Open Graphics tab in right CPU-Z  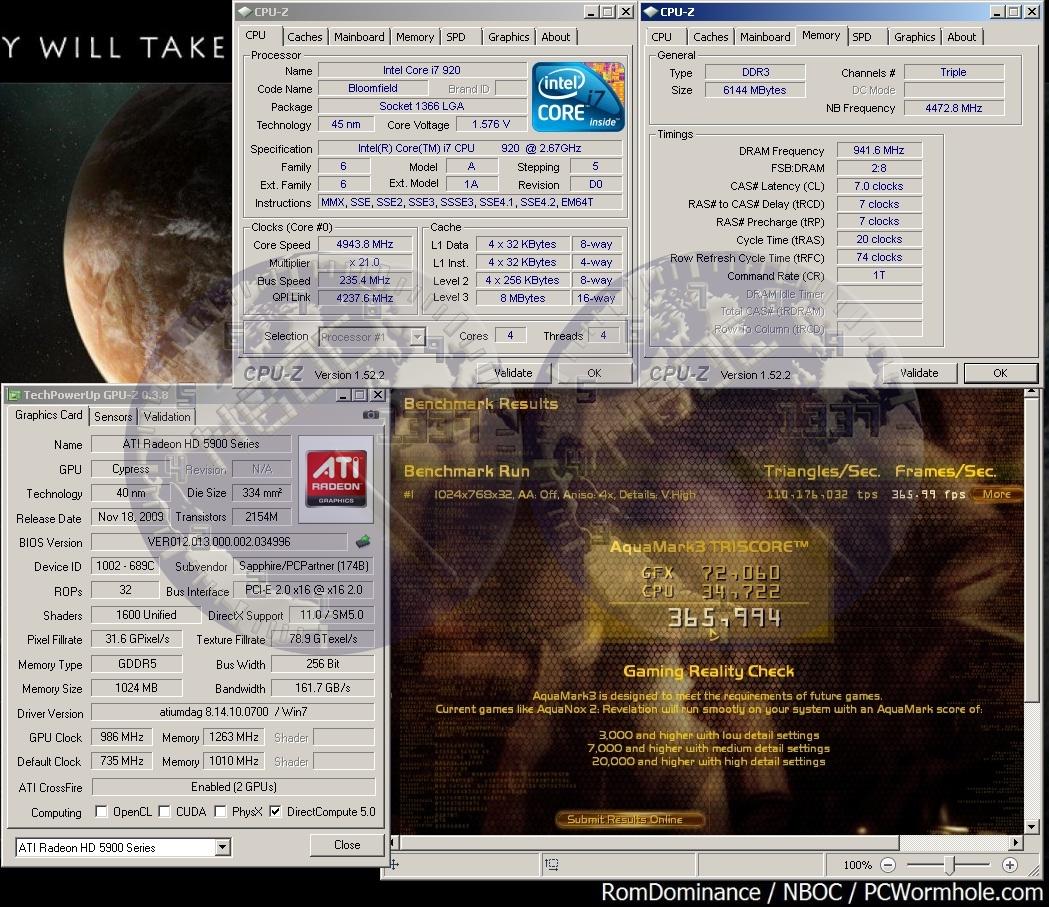coord(915,37)
